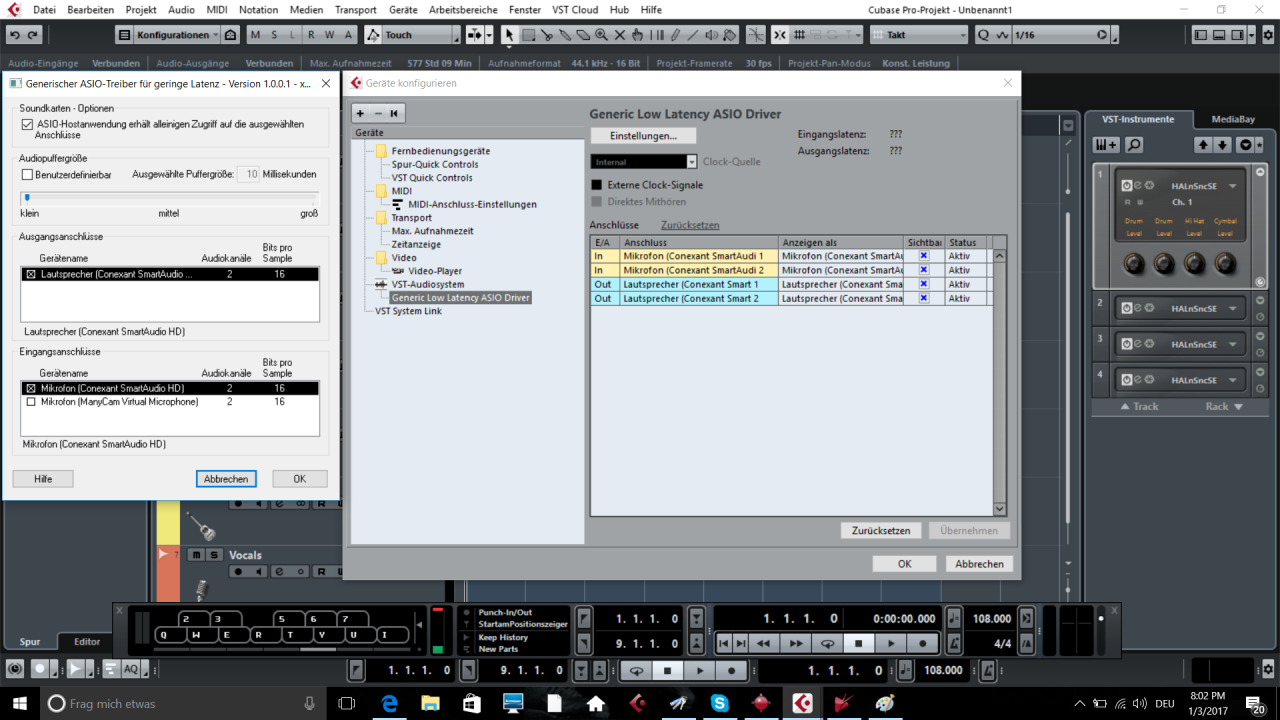Click the underlined Zurücksetzen link above the port table
This screenshot has width=1280, height=720.
(x=690, y=225)
